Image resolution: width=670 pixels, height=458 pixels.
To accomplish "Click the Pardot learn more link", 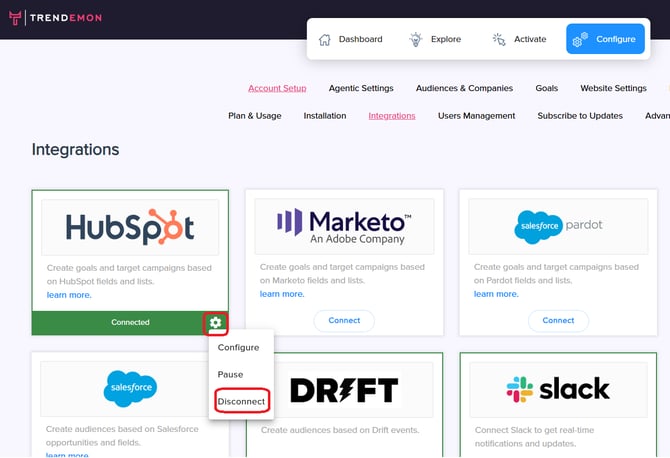I will coord(496,294).
